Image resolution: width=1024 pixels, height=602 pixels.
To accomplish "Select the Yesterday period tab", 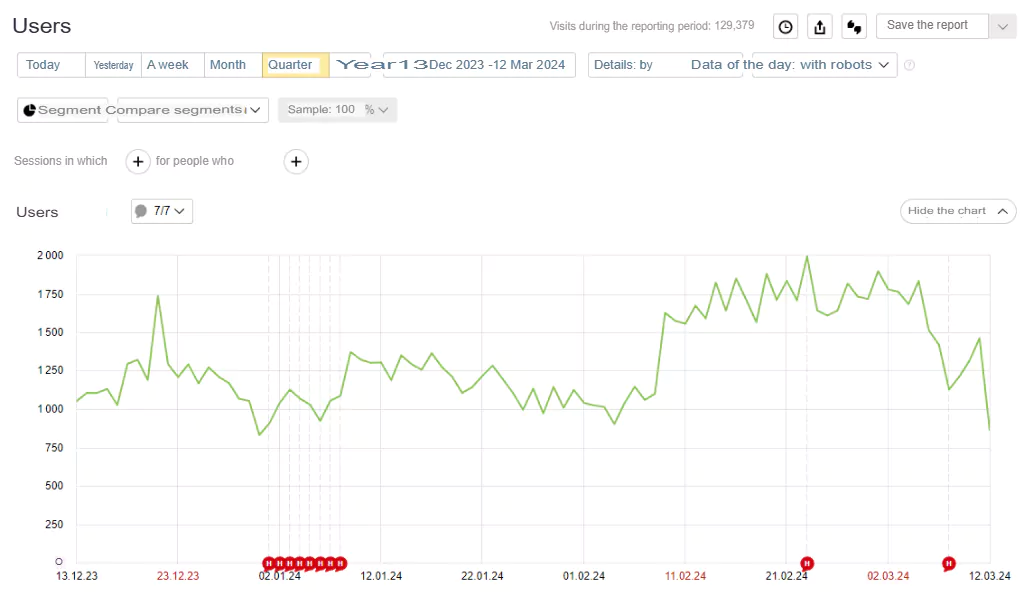I will coord(113,65).
